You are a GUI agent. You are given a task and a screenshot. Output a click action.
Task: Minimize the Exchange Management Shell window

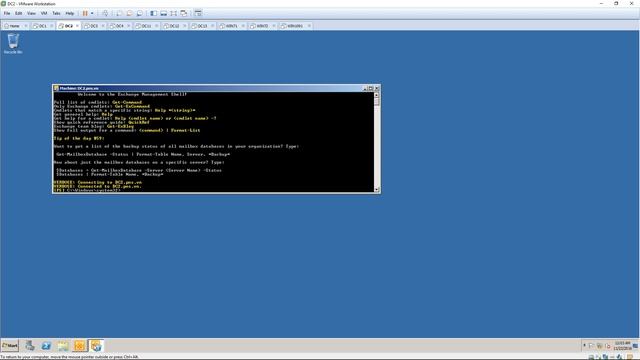click(365, 88)
